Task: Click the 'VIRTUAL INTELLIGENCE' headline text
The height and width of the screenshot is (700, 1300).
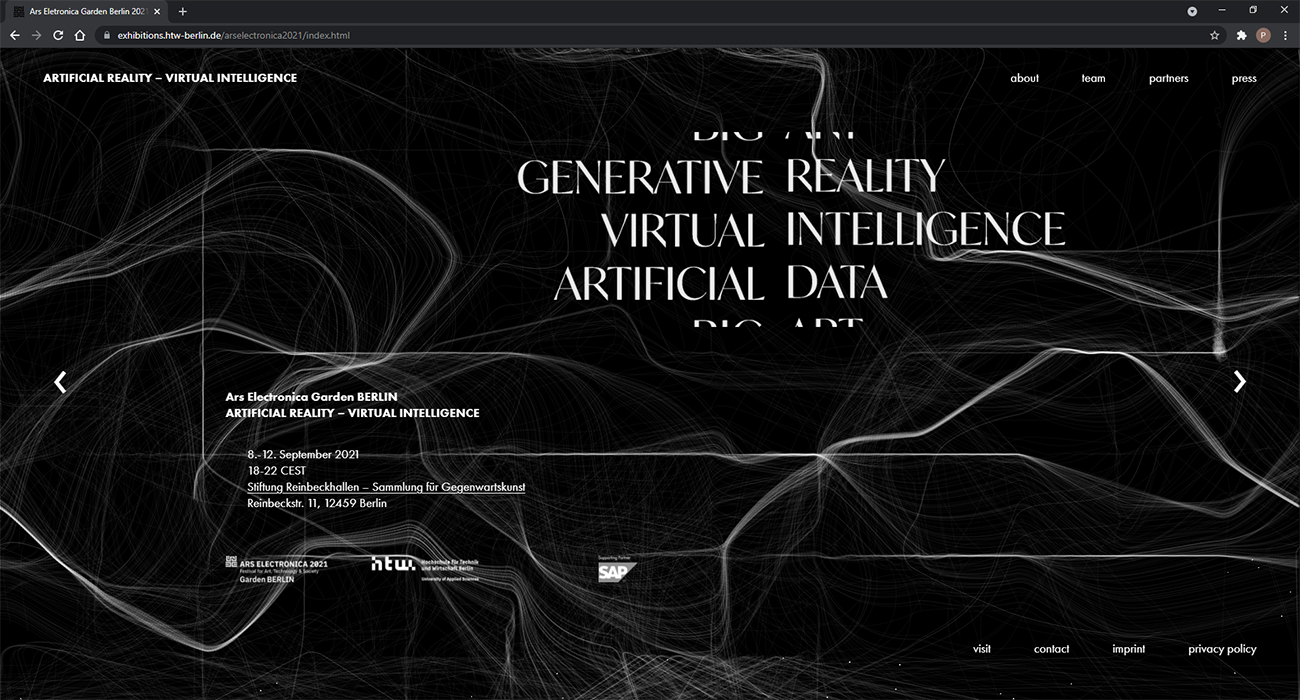Action: pyautogui.click(x=833, y=230)
